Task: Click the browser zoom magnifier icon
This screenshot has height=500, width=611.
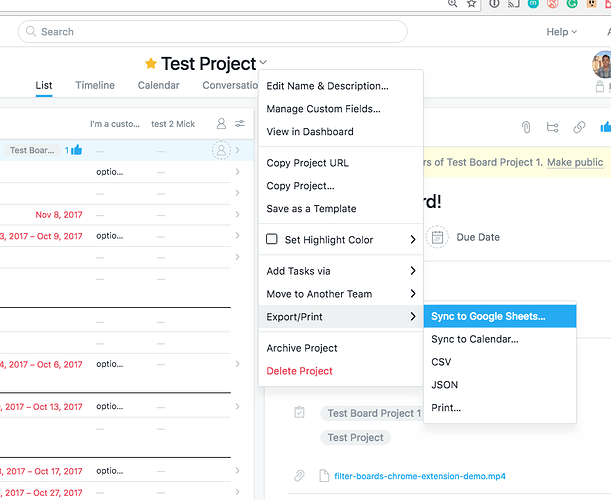Action: point(452,4)
